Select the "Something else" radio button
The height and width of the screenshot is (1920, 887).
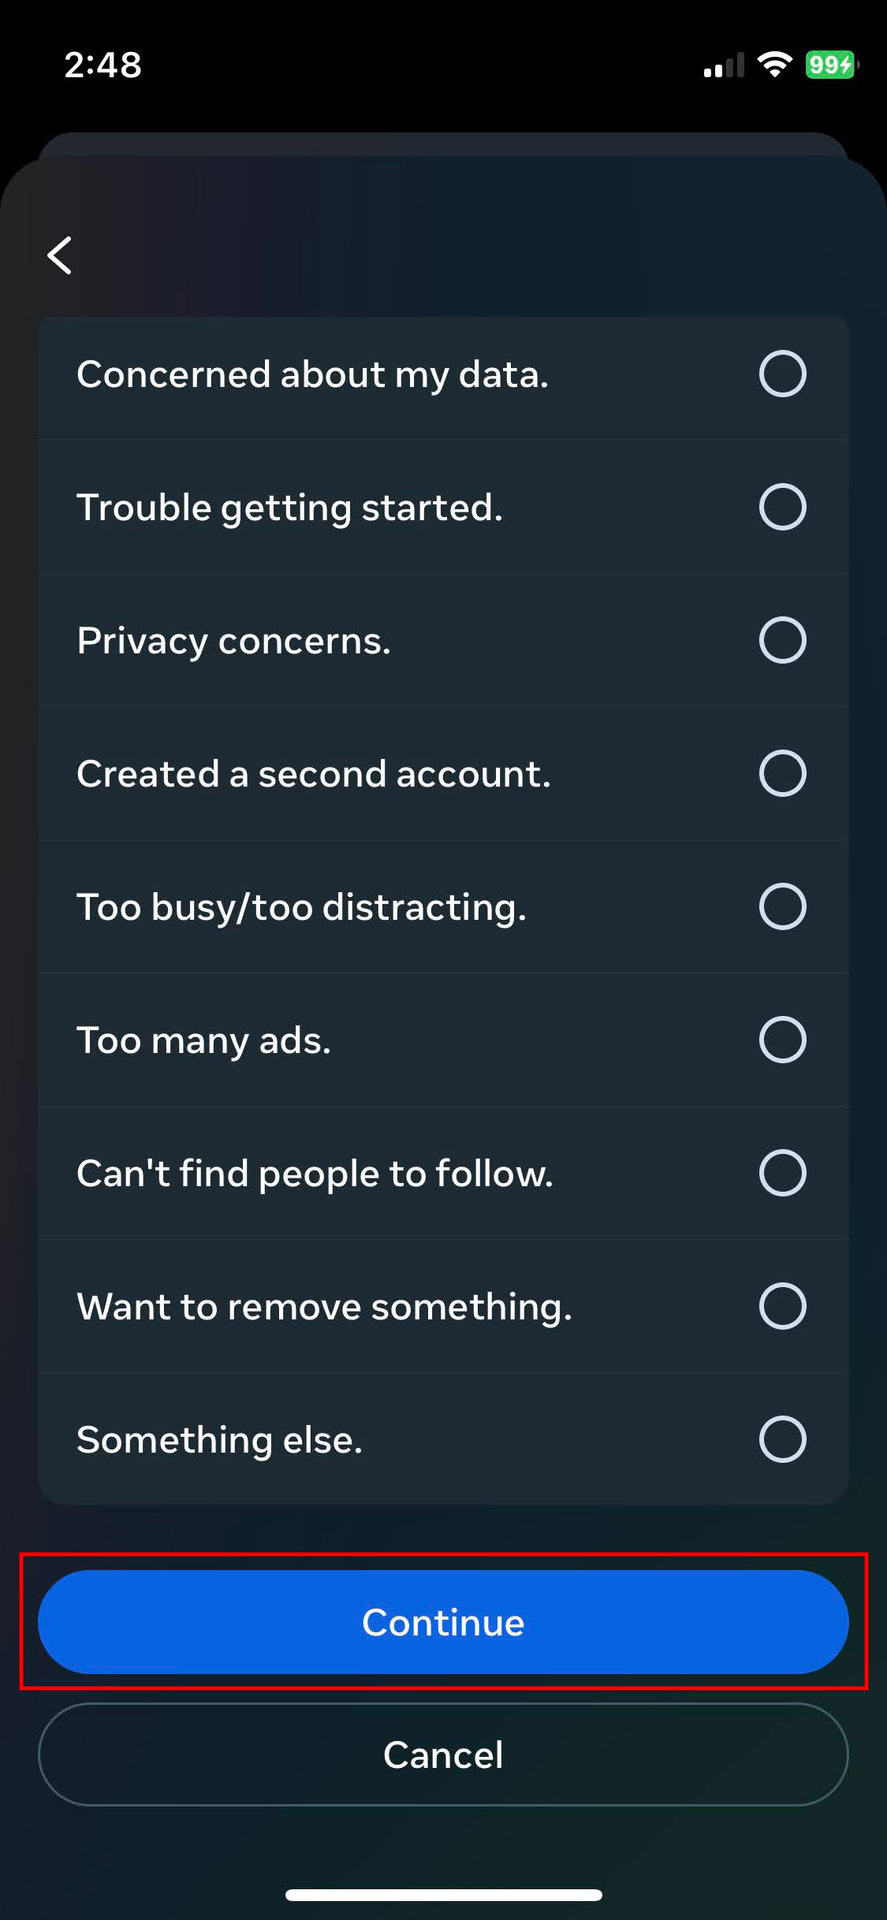(782, 1439)
